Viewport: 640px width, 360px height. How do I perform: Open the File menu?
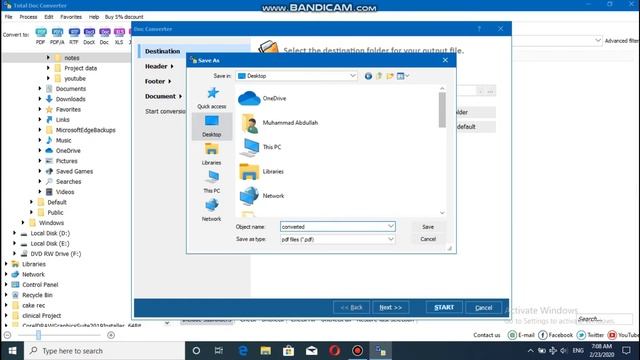9,17
